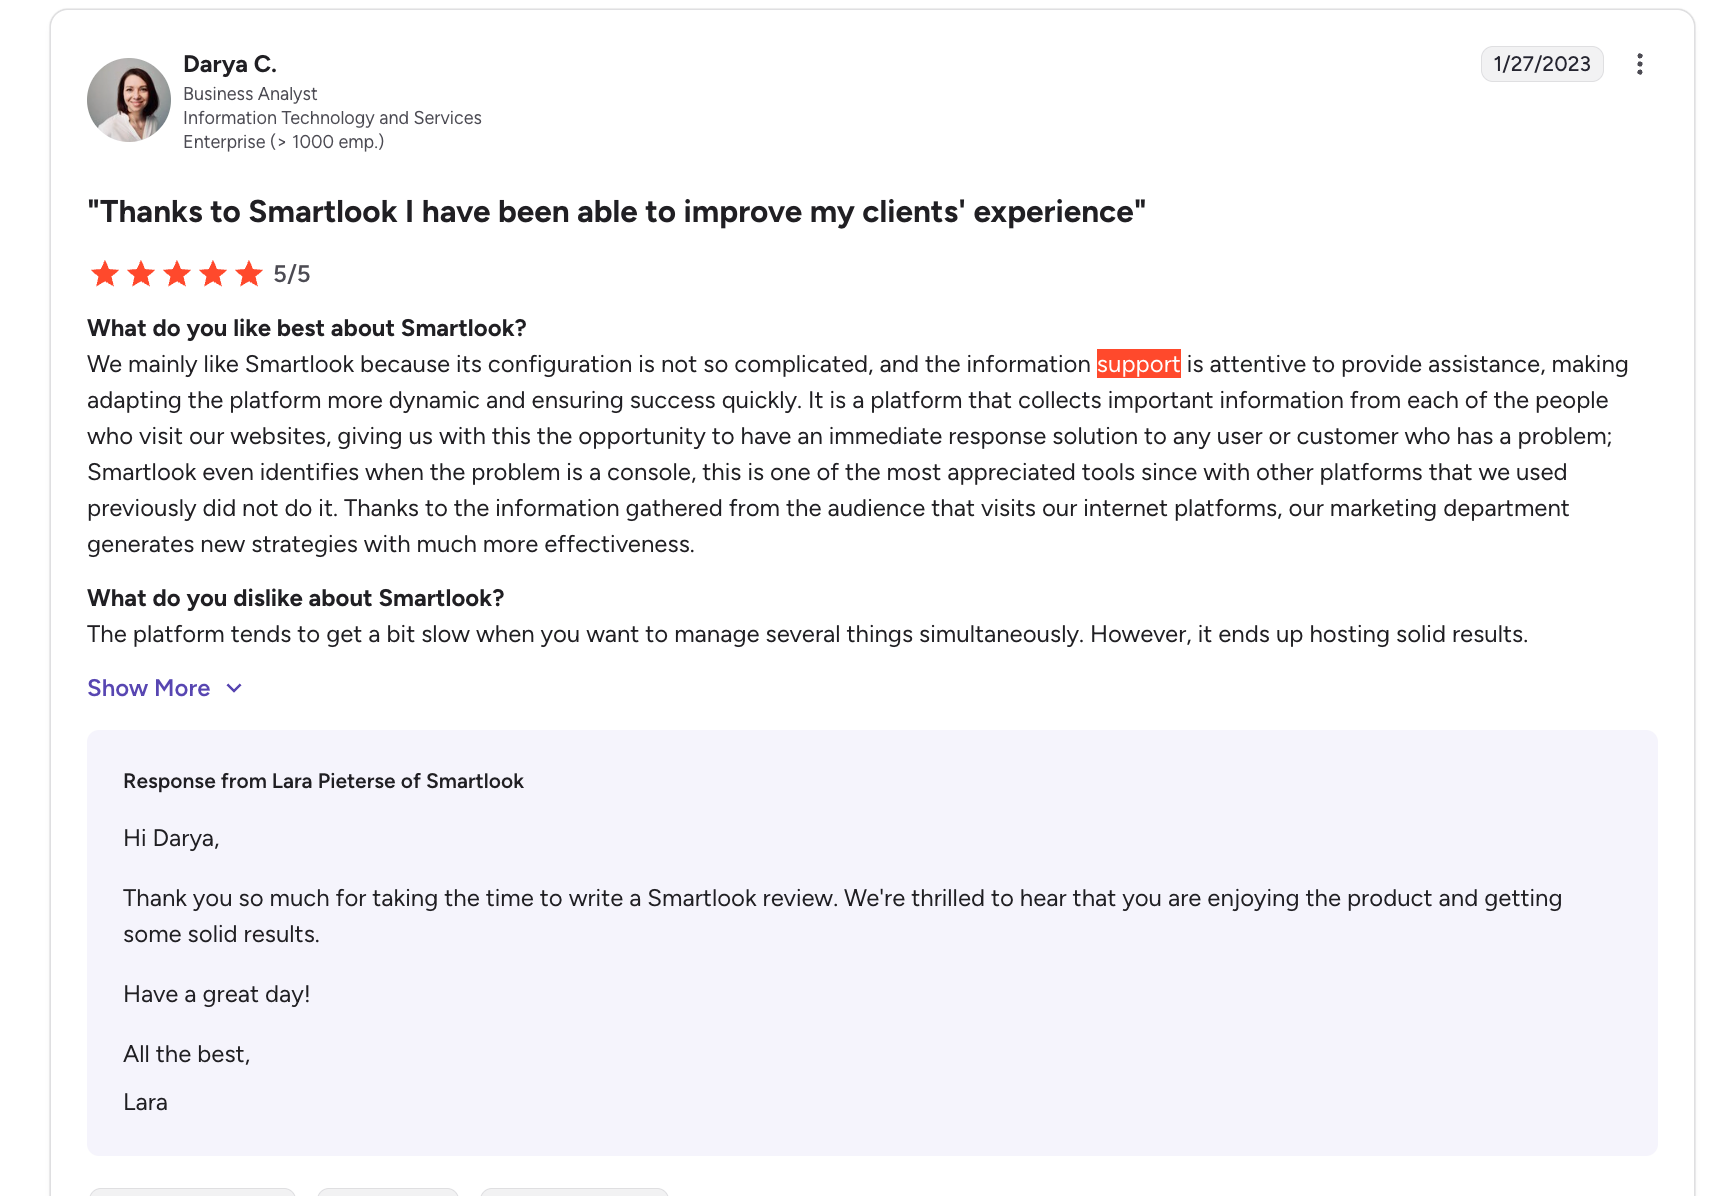The width and height of the screenshot is (1726, 1196).
Task: Click the "Response from Lara Pieterse" heading
Action: point(323,781)
